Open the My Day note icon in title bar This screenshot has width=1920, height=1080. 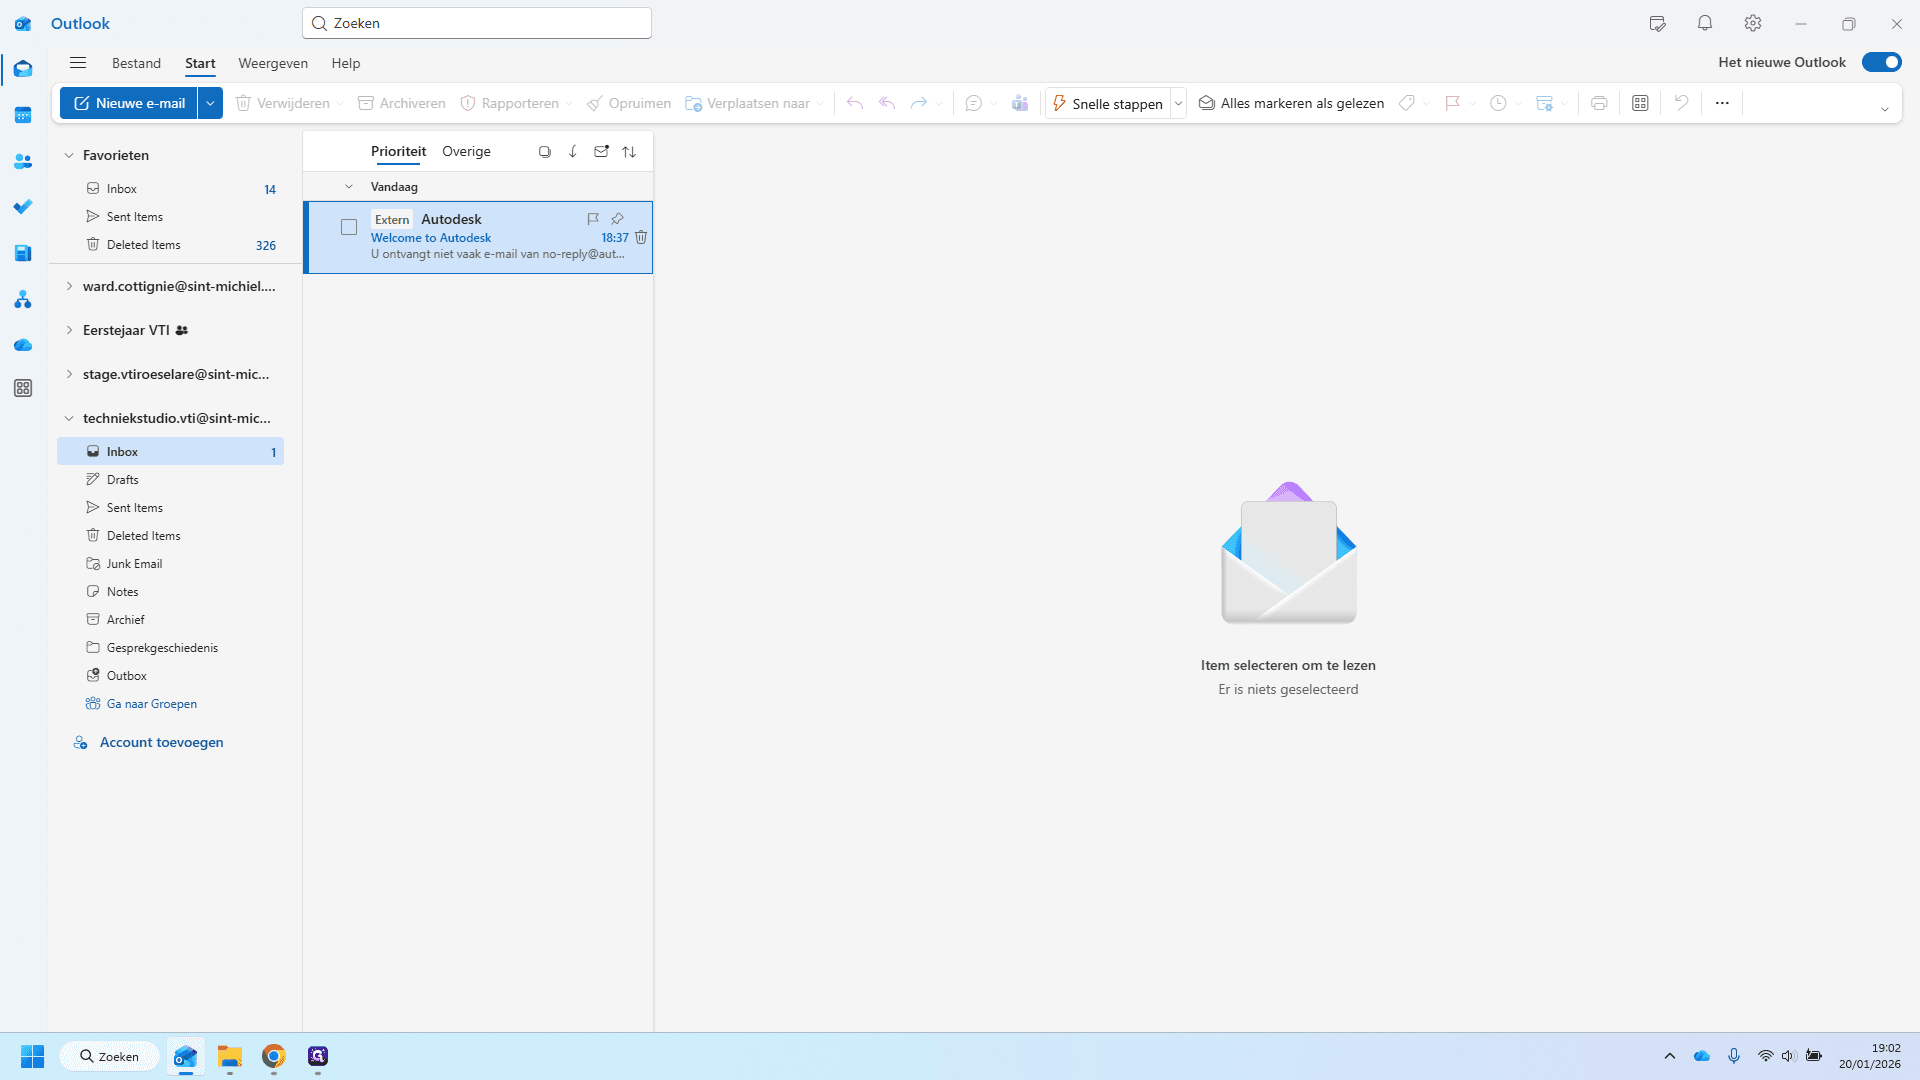point(1657,23)
